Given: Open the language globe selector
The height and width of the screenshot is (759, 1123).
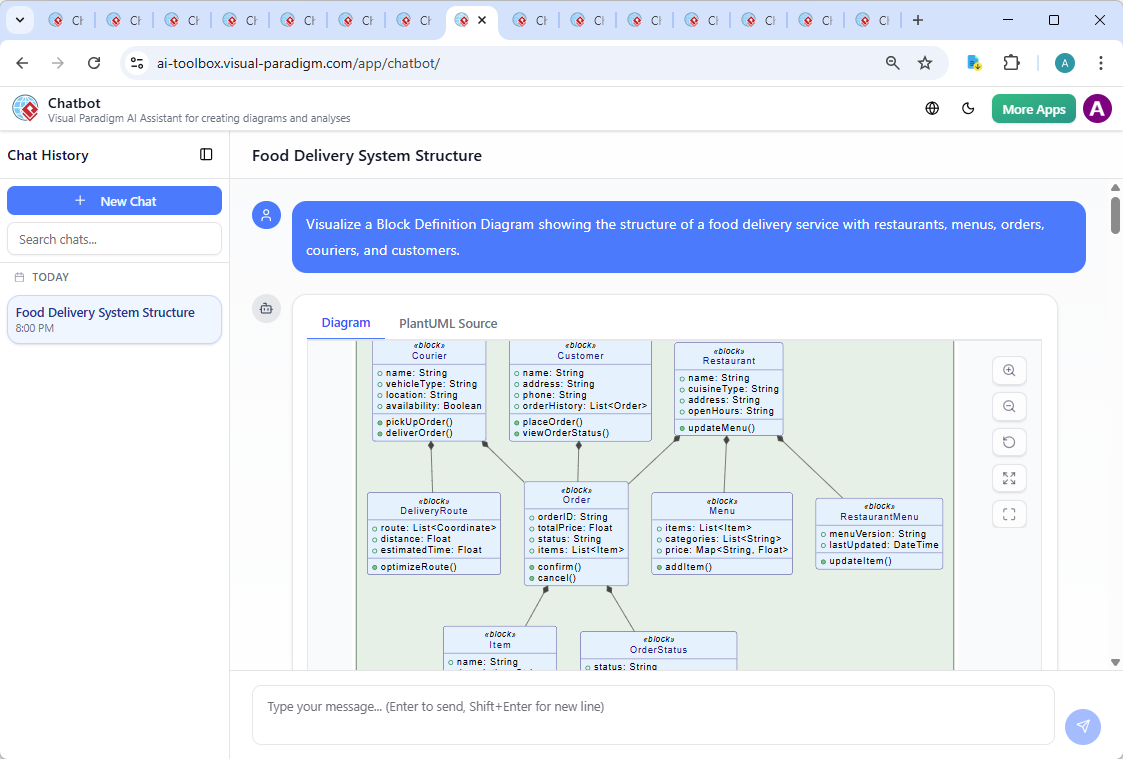Looking at the screenshot, I should [x=931, y=108].
